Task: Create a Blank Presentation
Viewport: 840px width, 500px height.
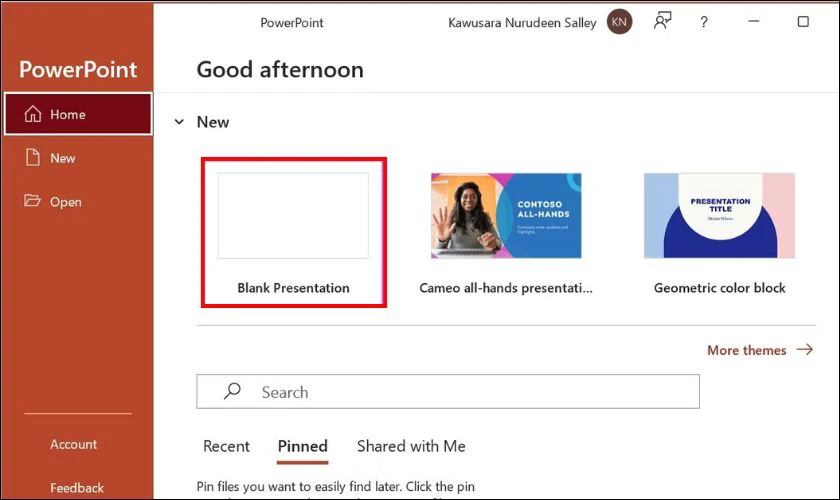Action: pos(294,232)
